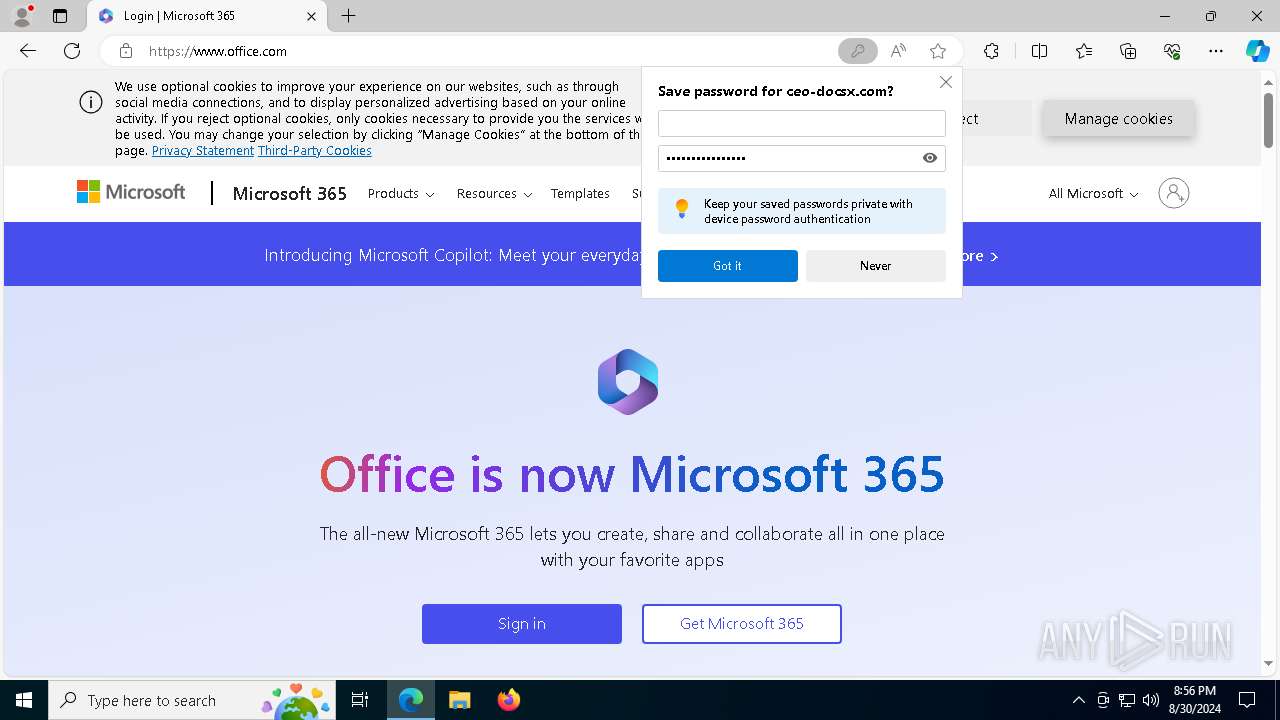Image resolution: width=1280 pixels, height=720 pixels.
Task: Reveal the password with the eye icon
Action: tap(930, 158)
